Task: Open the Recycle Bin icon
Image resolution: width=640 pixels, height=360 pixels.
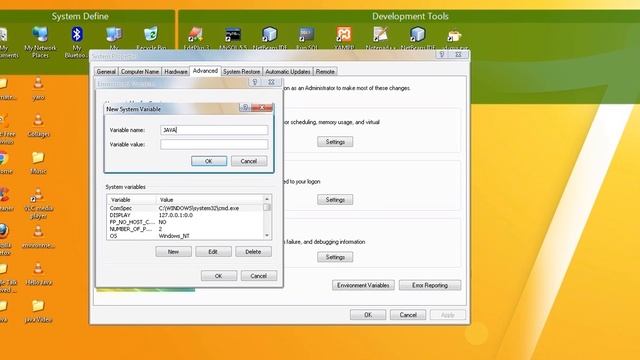Action: [x=151, y=38]
